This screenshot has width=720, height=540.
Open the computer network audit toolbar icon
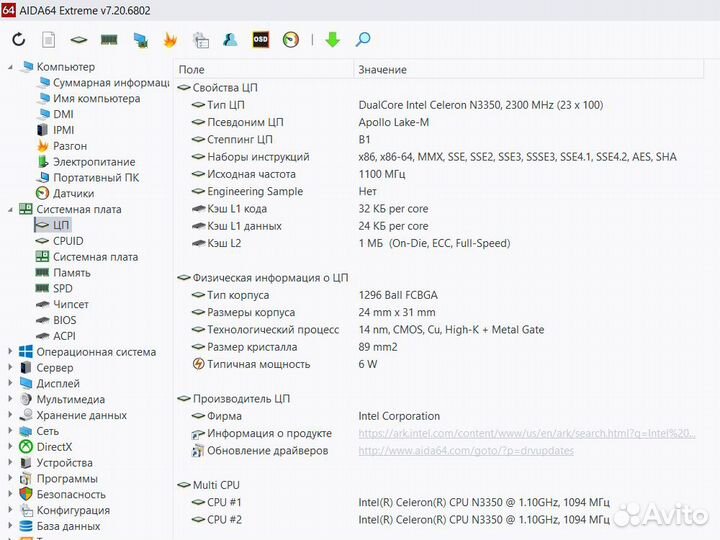(140, 40)
